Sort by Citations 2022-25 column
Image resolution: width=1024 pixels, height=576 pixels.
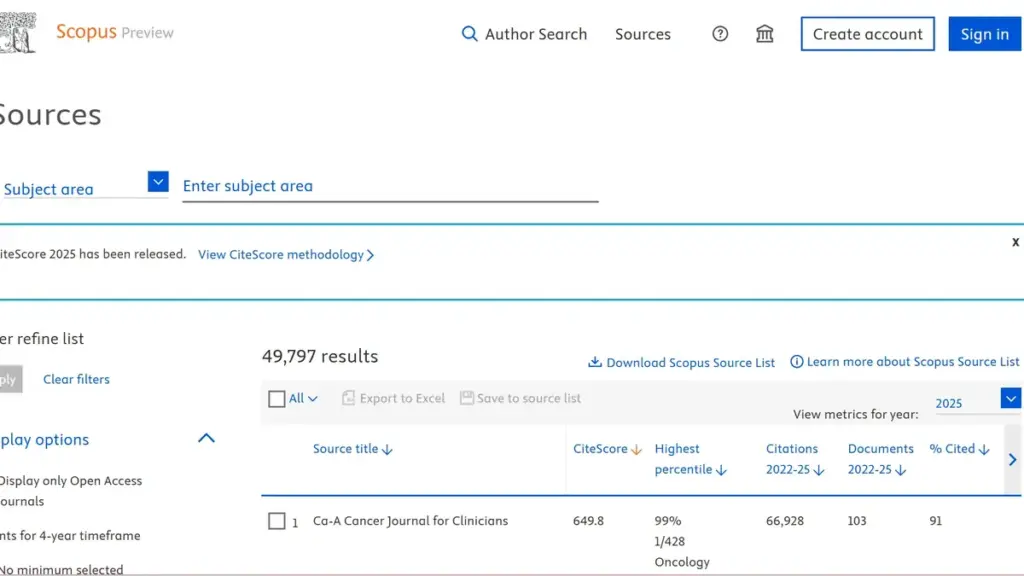pyautogui.click(x=792, y=459)
